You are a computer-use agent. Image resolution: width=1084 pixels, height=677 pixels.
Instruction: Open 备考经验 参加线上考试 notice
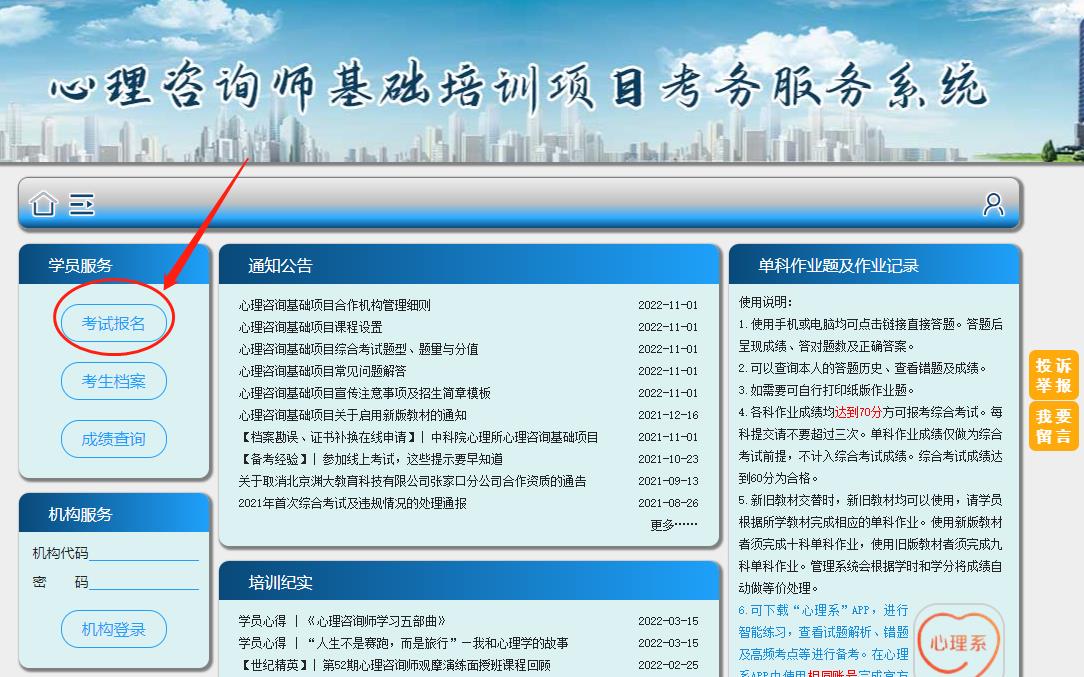point(371,459)
